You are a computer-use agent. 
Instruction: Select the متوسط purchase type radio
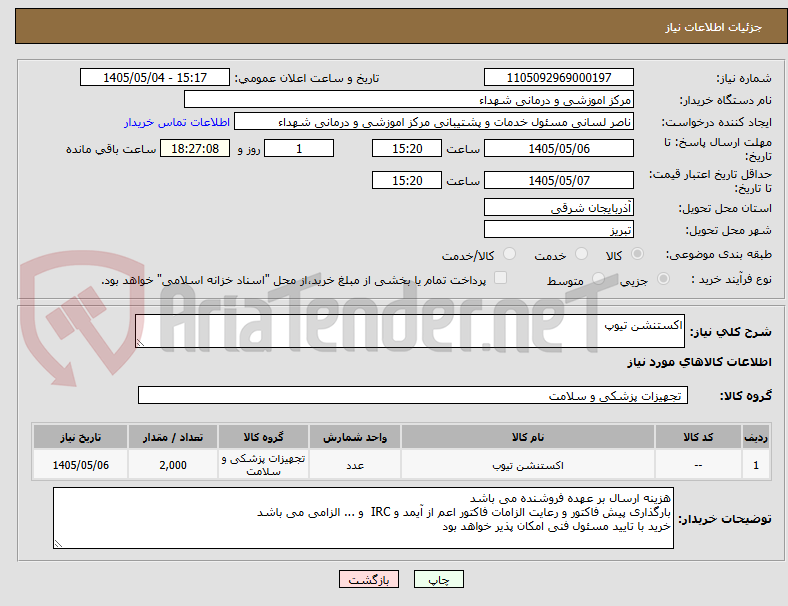pos(598,279)
